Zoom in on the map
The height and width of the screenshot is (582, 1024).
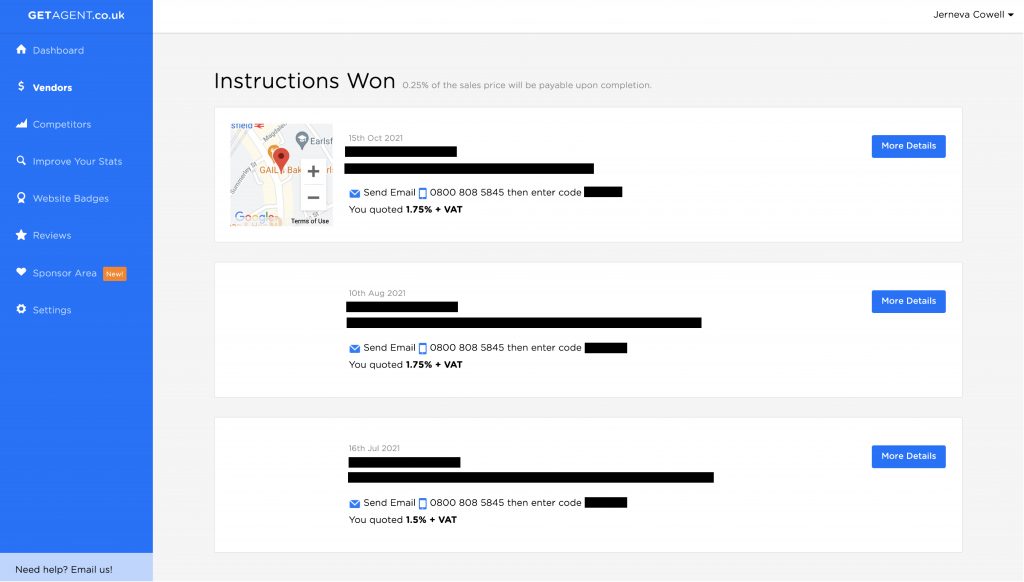tap(313, 171)
